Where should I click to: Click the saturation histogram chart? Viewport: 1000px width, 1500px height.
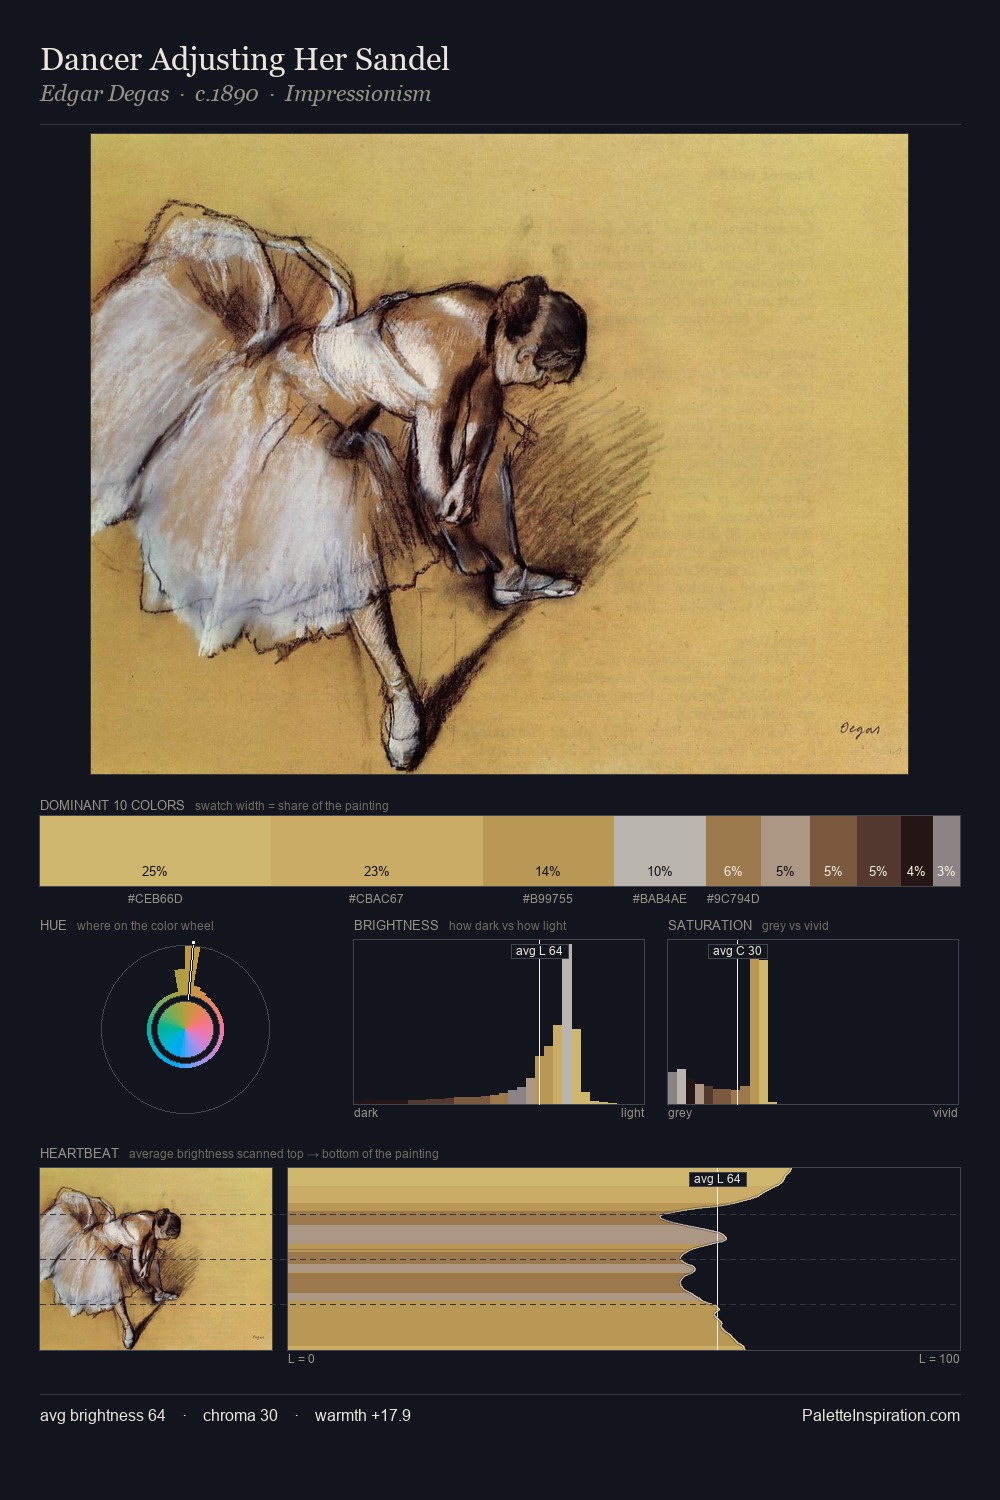(x=813, y=1022)
